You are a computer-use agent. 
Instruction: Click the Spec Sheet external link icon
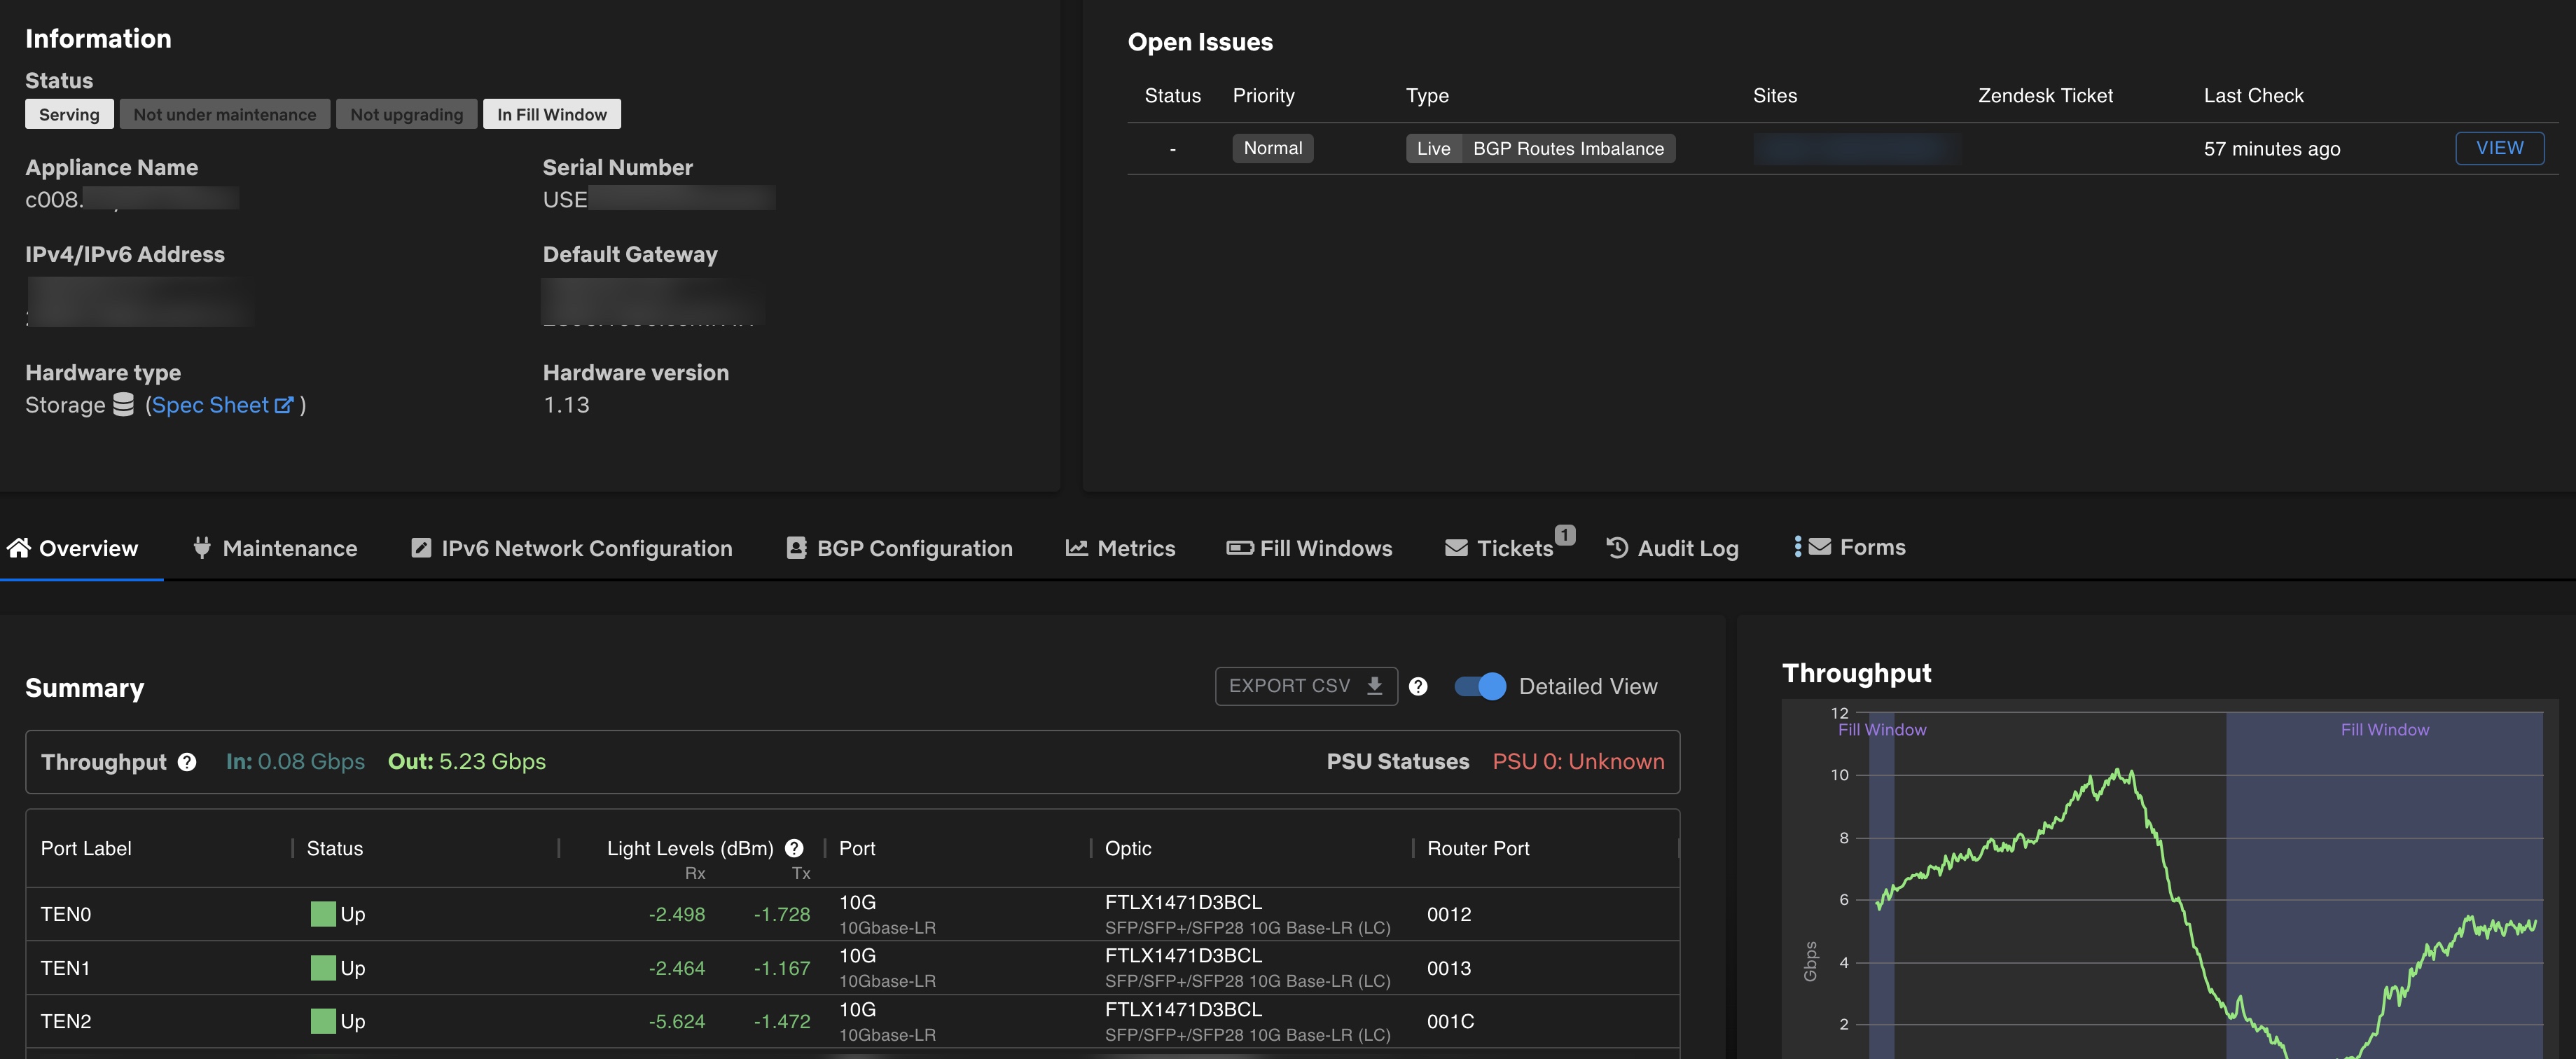(x=284, y=404)
